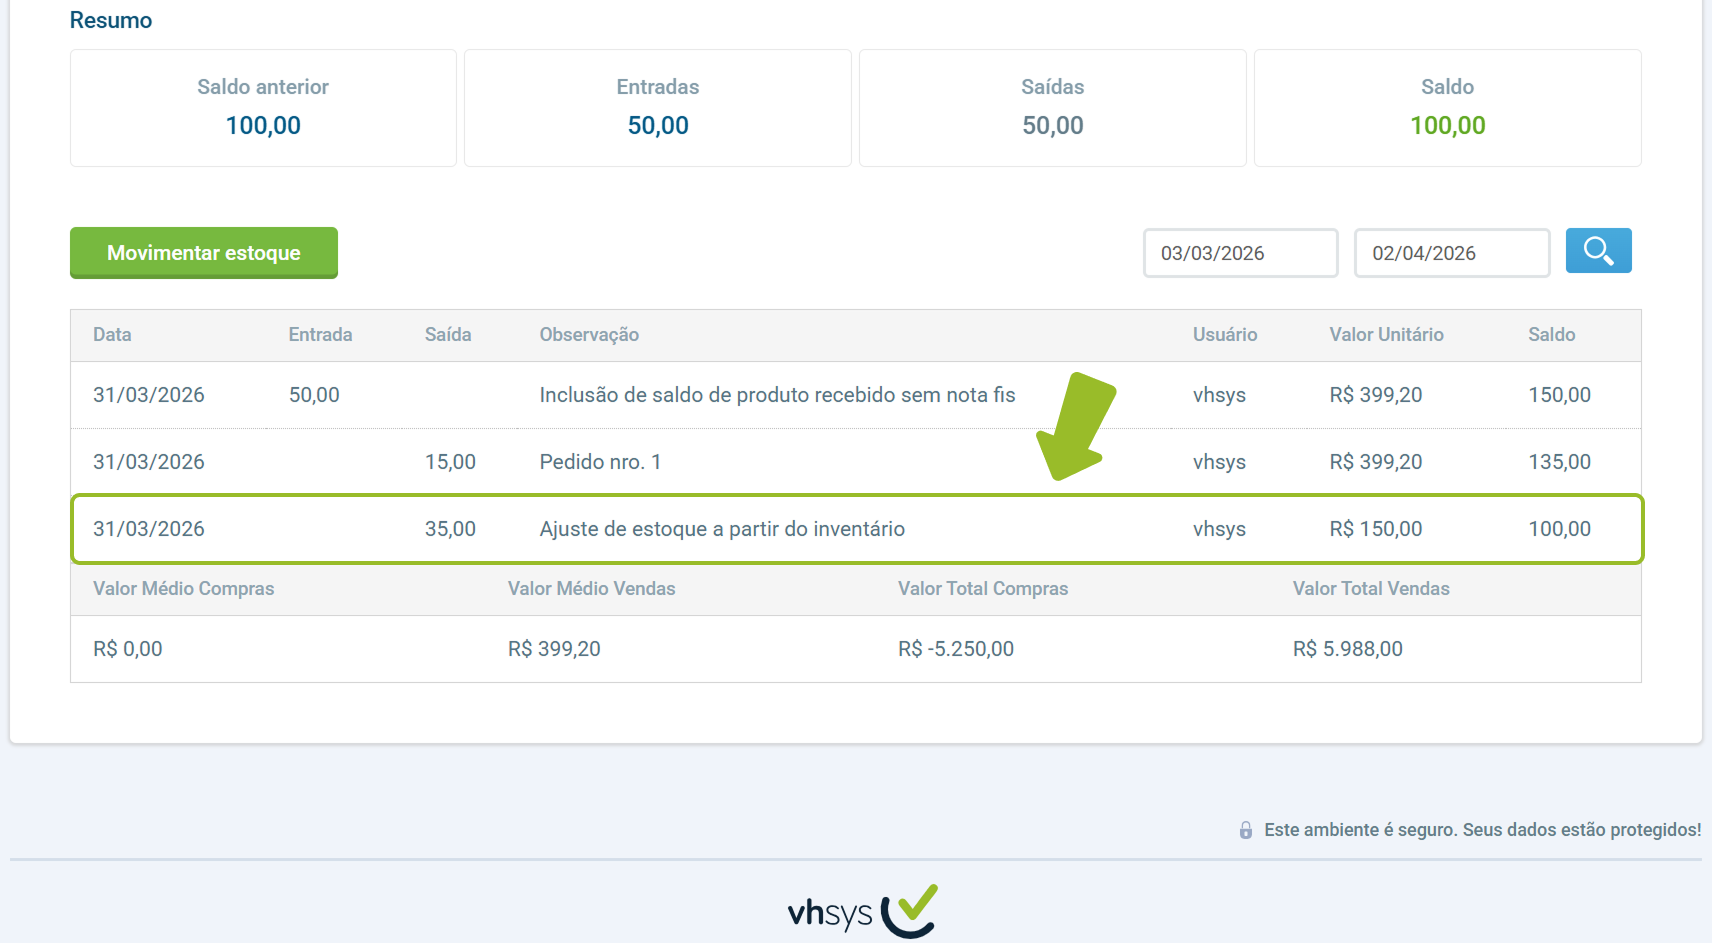
Task: Click the Saldo column header in table
Action: [x=1552, y=335]
